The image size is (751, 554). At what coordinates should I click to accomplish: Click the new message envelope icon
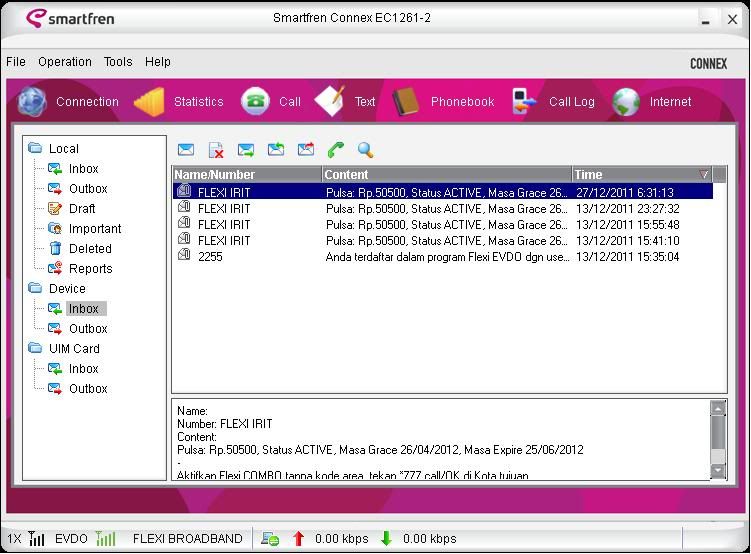click(x=186, y=150)
